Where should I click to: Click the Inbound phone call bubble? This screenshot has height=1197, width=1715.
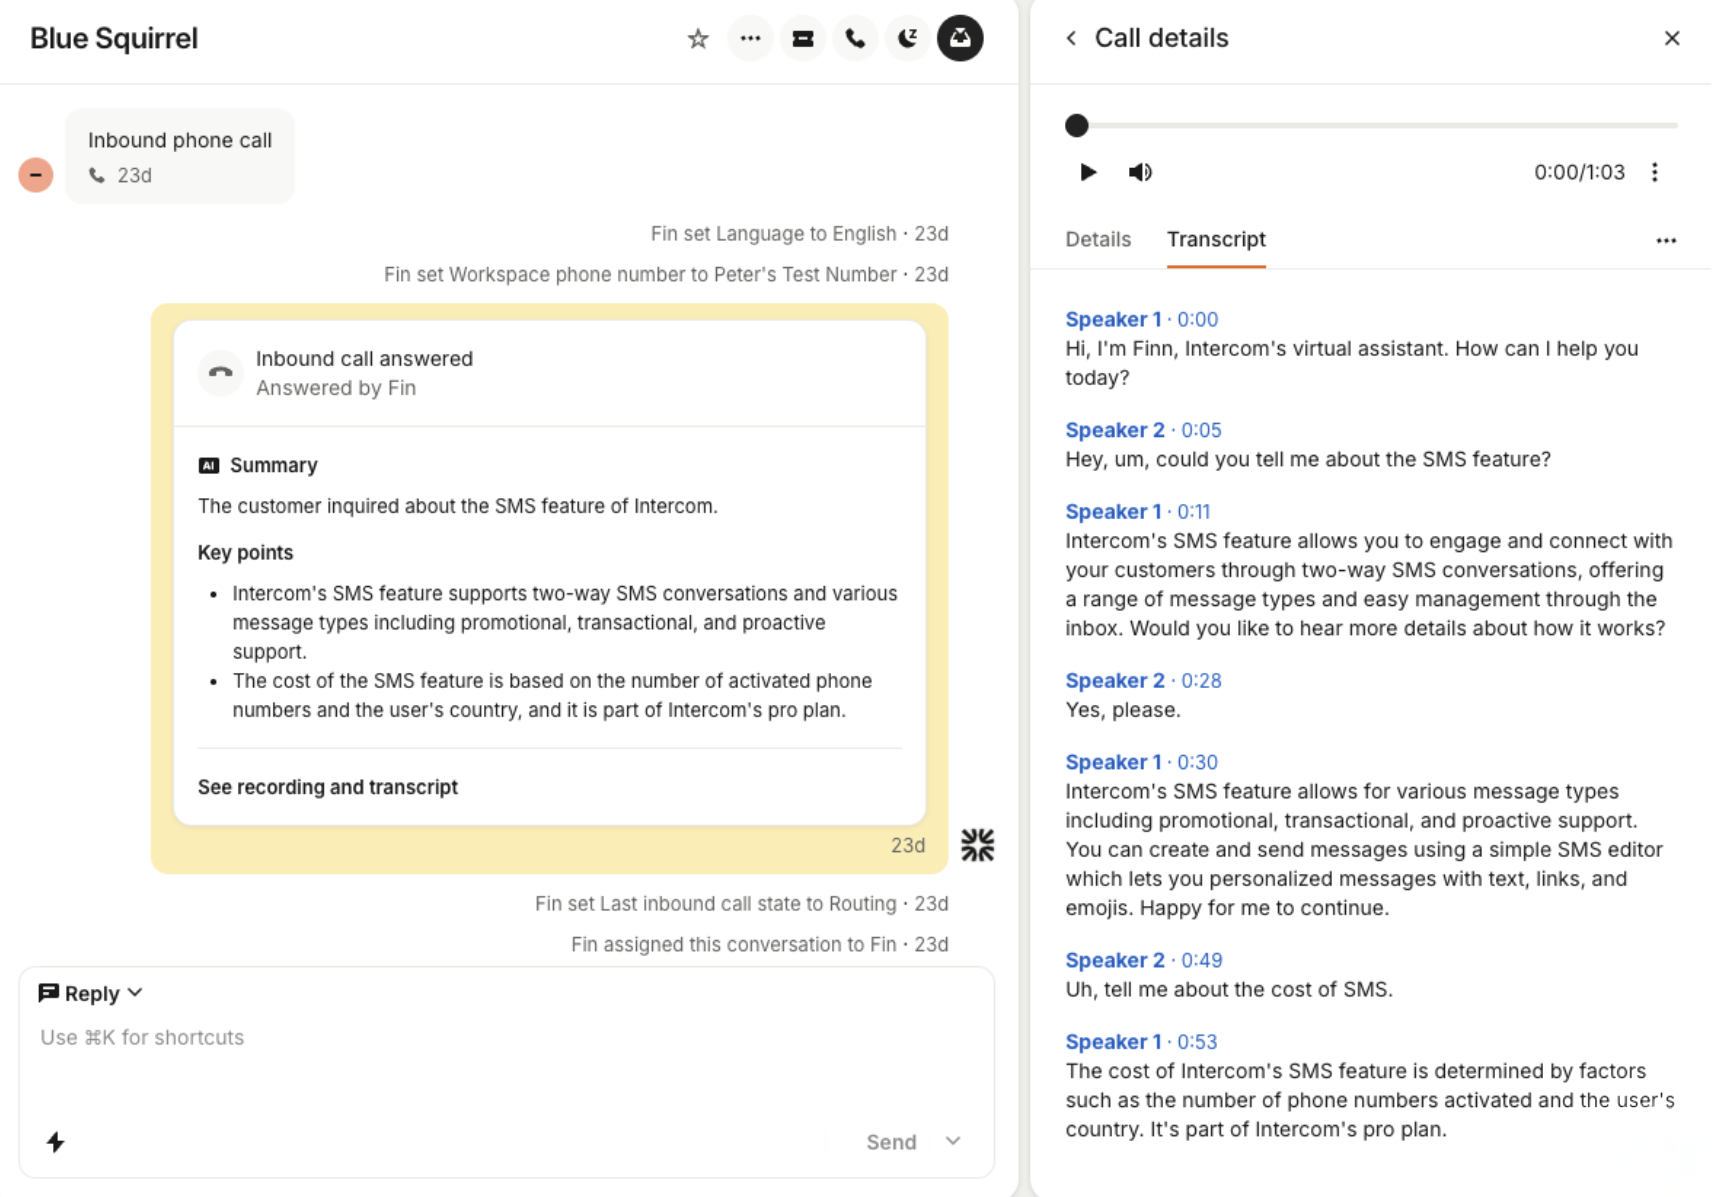[180, 156]
